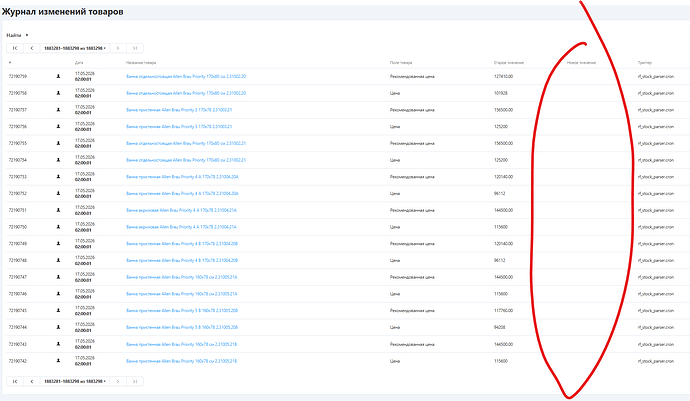Go to first page in bottom pagination
Viewport: 690px width, 401px height.
[x=15, y=381]
